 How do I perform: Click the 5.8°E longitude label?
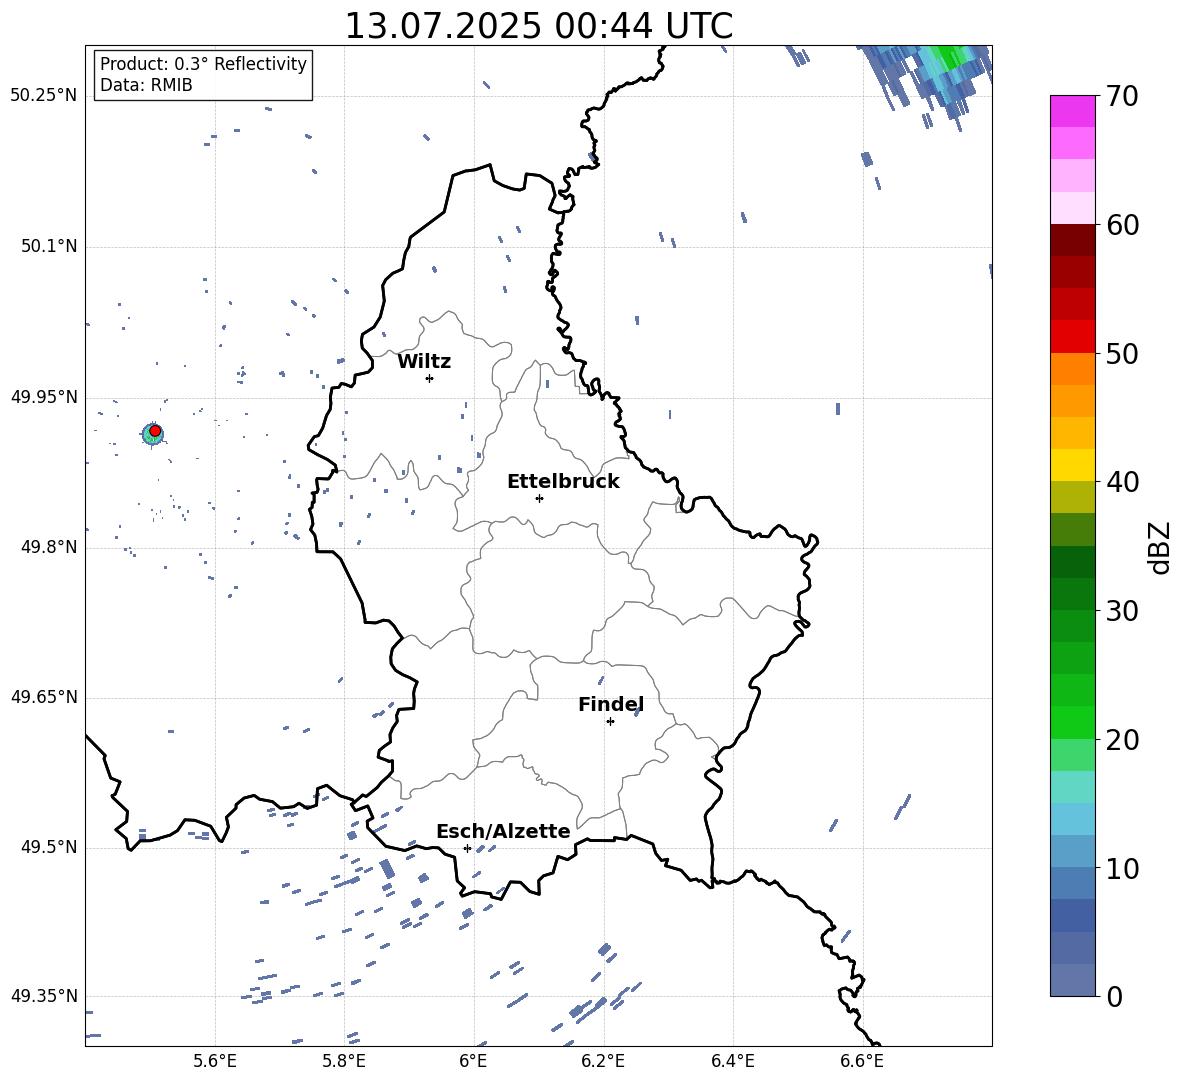(344, 1061)
